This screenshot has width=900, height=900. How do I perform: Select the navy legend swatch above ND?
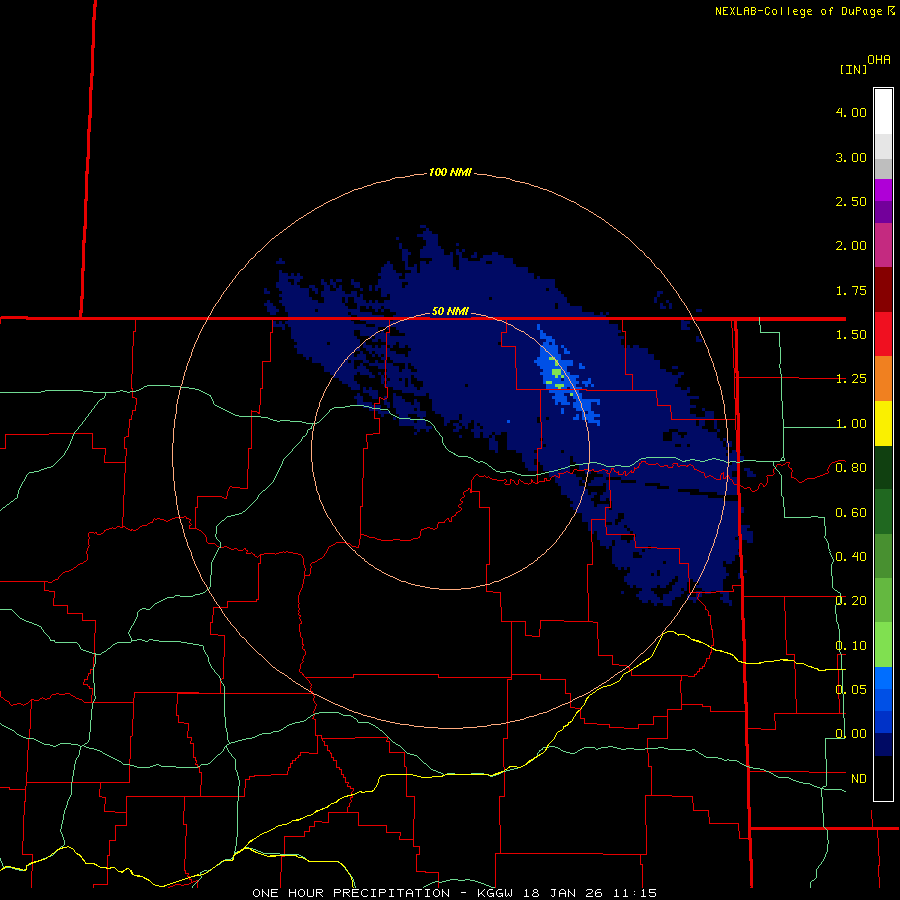pos(883,744)
